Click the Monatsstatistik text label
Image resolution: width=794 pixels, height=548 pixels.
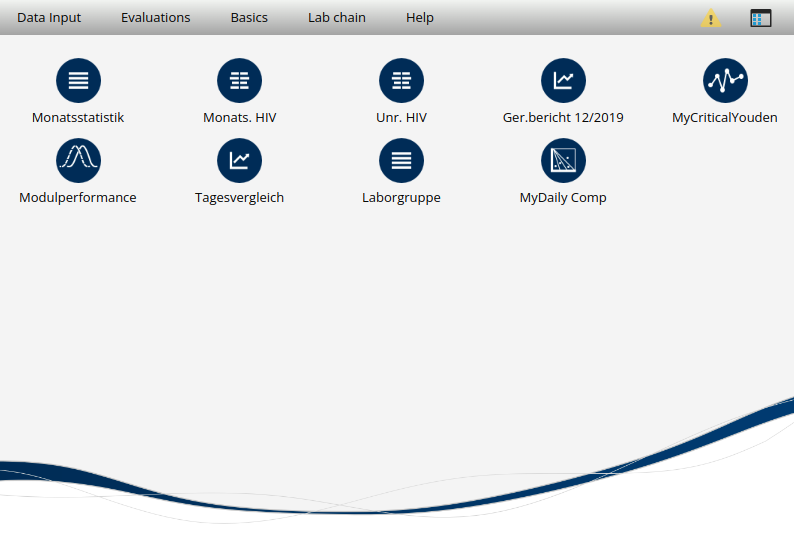78,118
